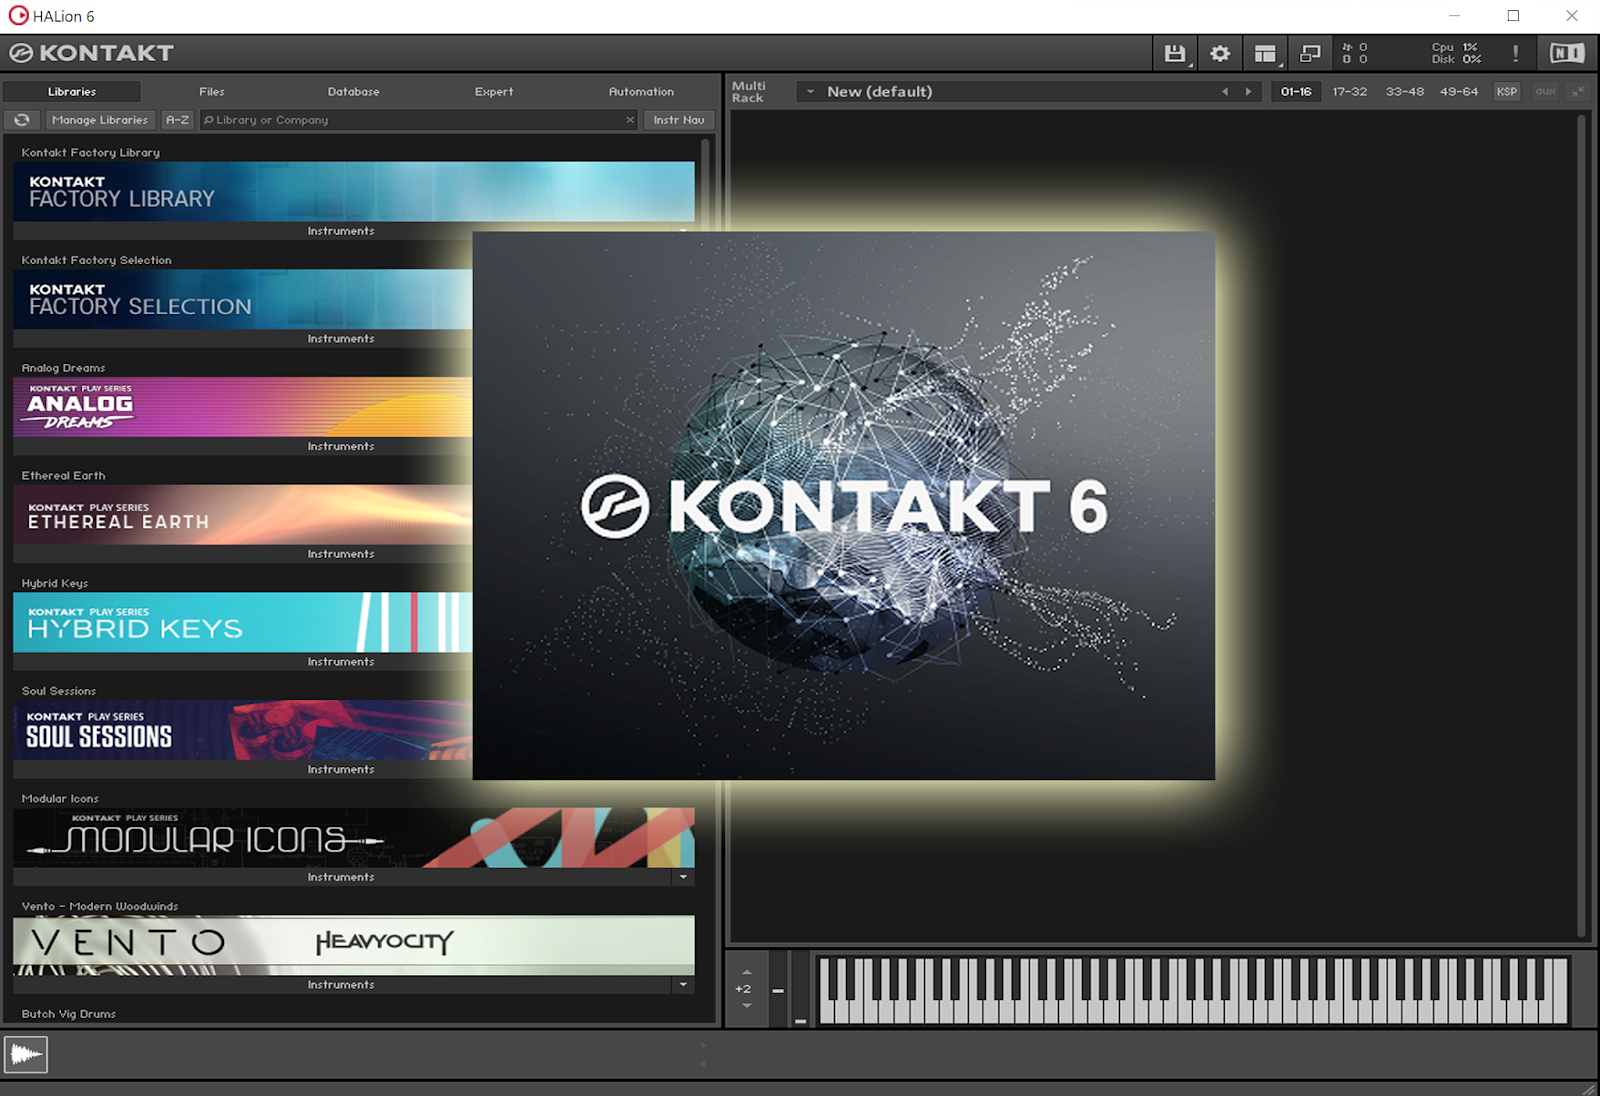Open Analog Dreams Instruments
Viewport: 1600px width, 1096px height.
coord(341,447)
